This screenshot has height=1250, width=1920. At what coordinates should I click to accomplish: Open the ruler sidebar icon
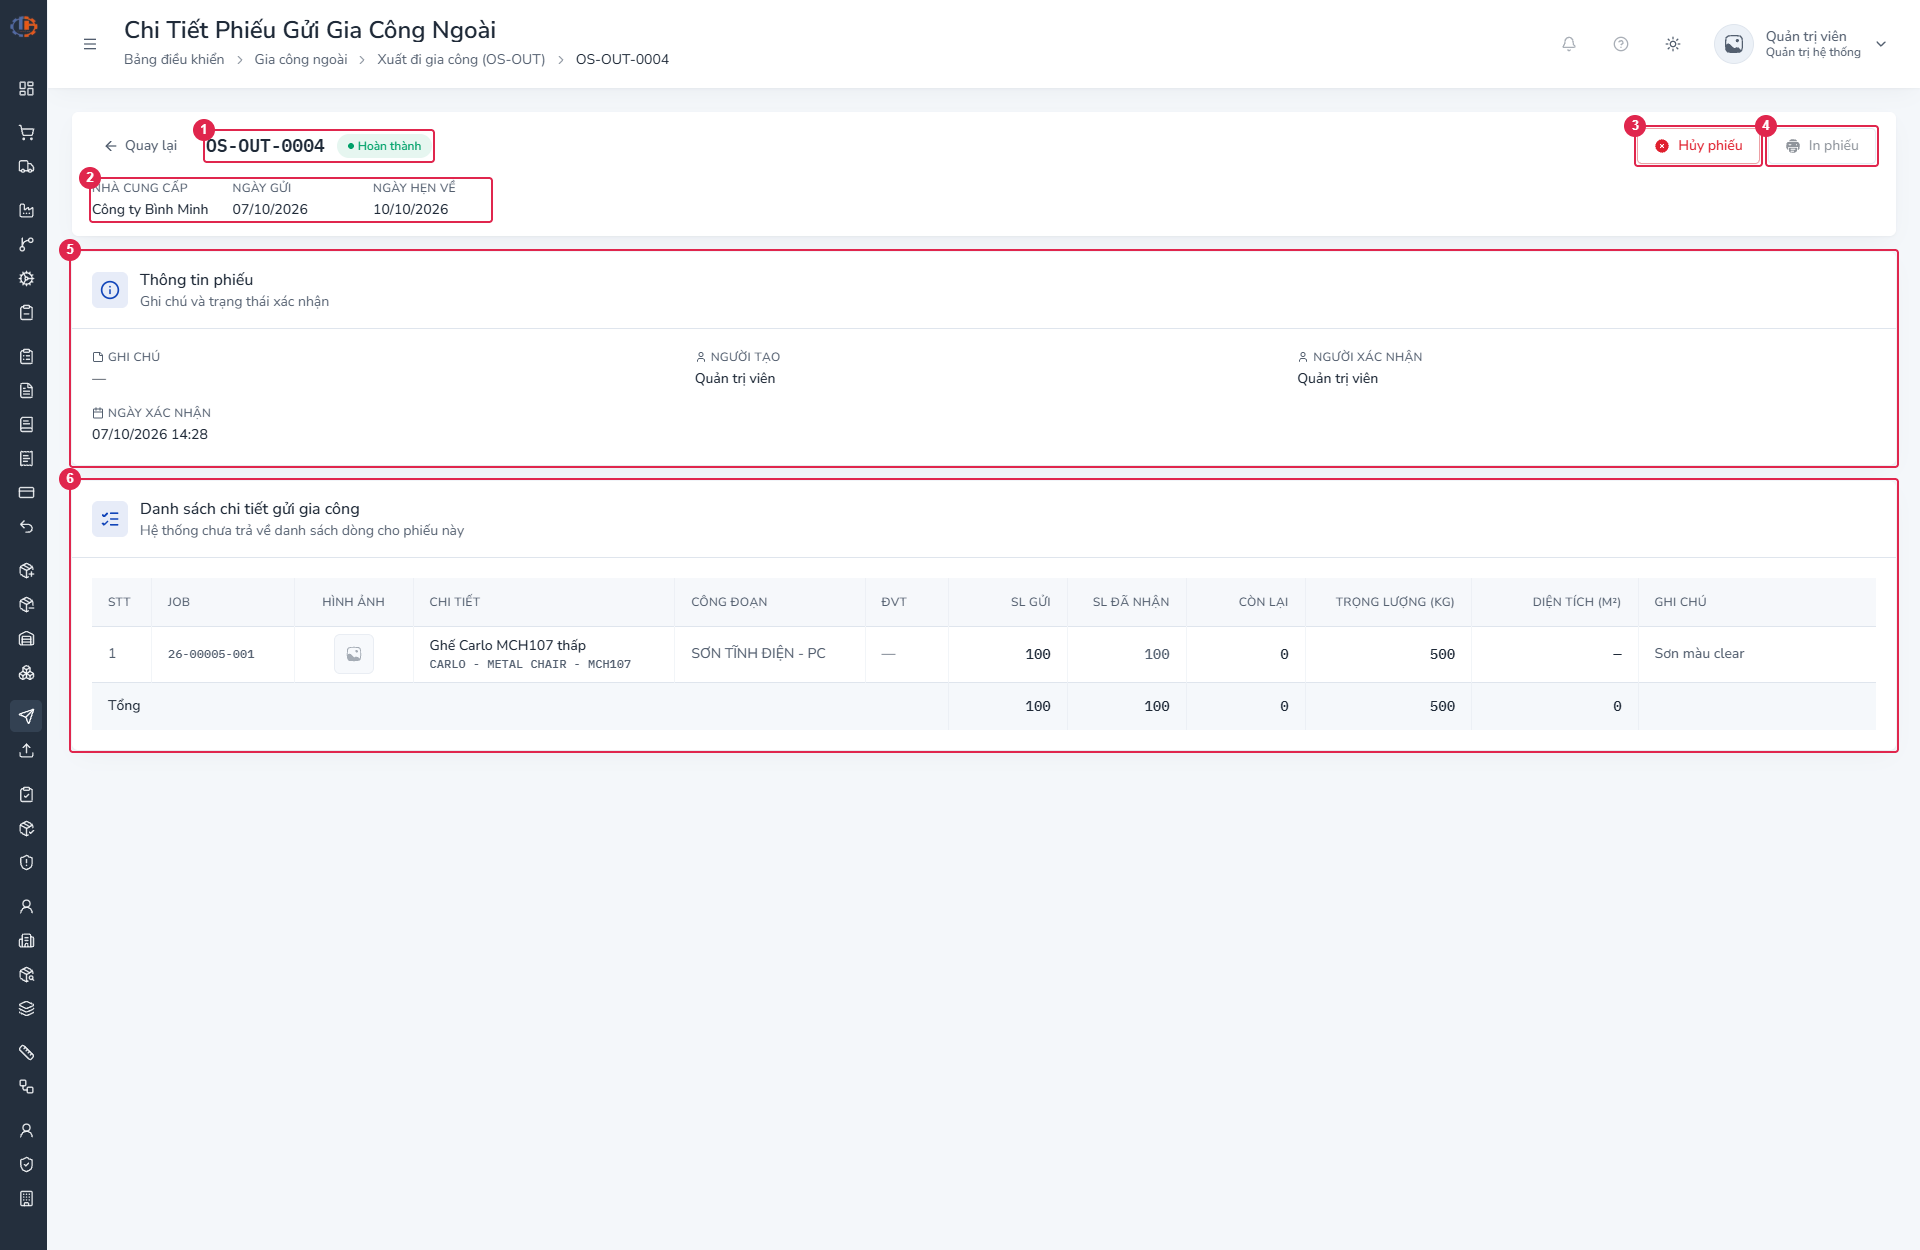[26, 1053]
